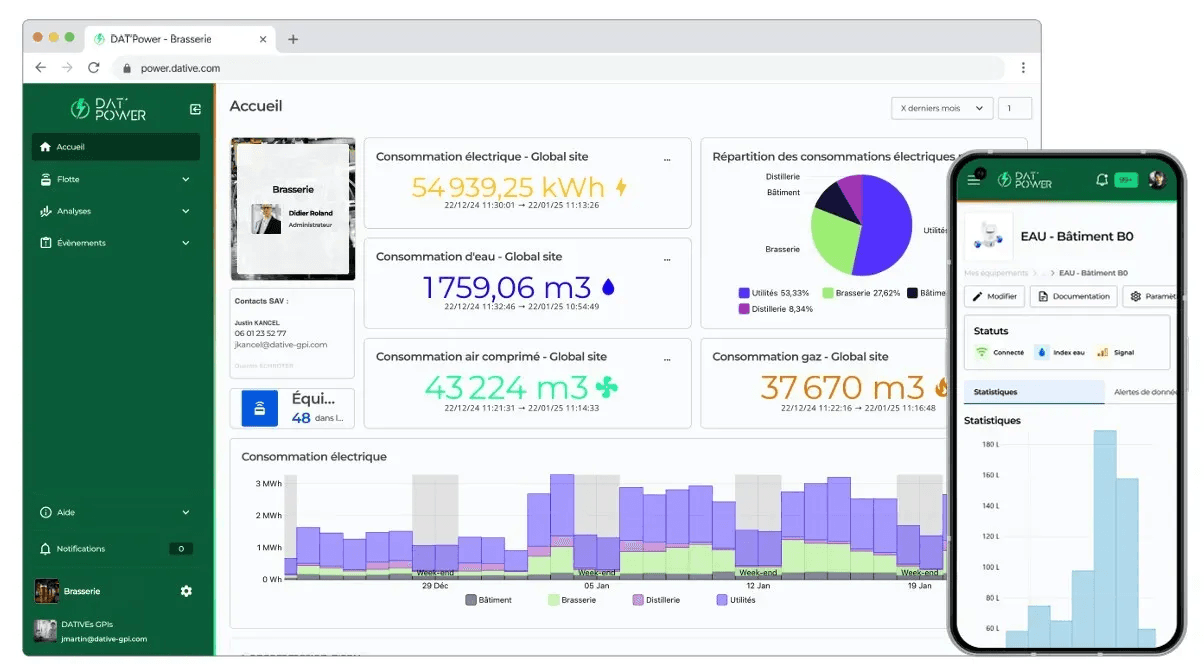Click the Équipements router icon tile
Image resolution: width=1204 pixels, height=664 pixels.
tap(260, 408)
